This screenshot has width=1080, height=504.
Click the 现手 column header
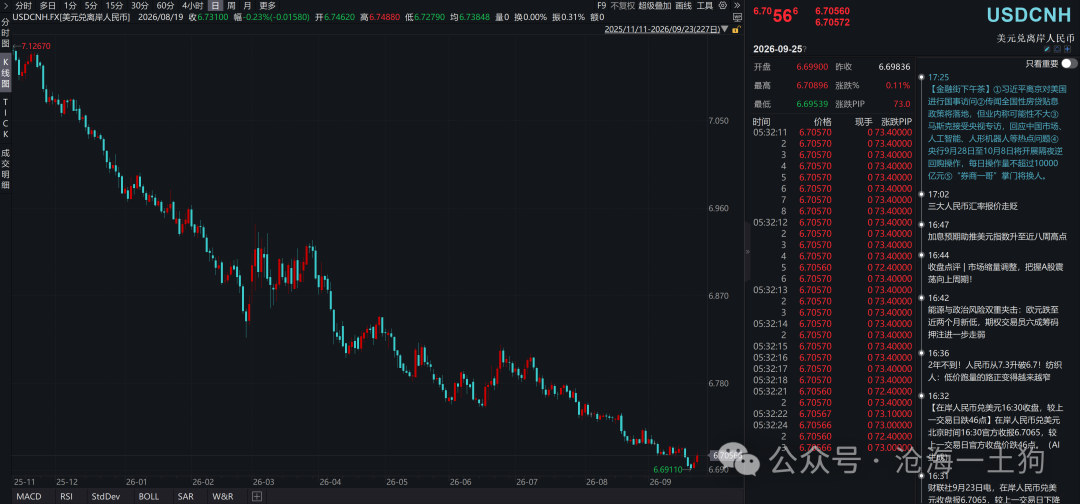coord(863,121)
